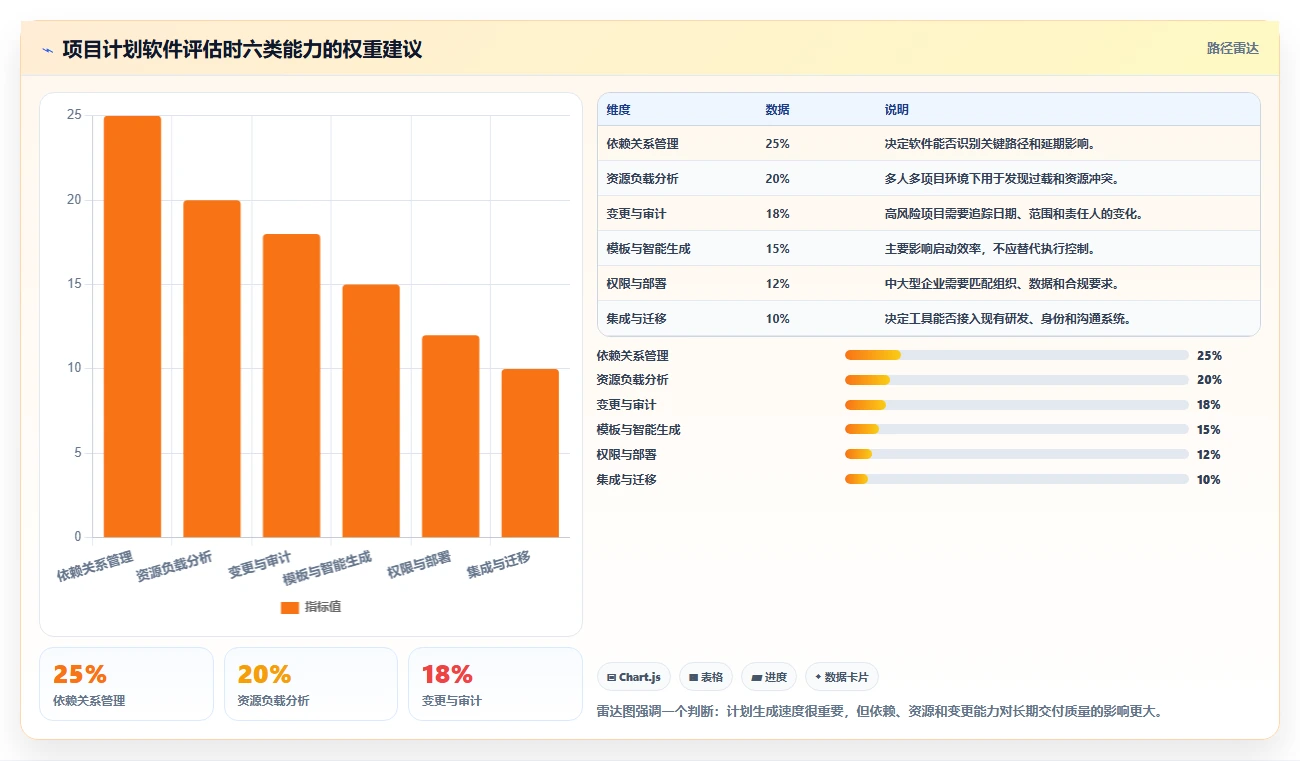Click the x-axis label 集成与迁移
Screen dimensions: 1300x761
point(498,564)
